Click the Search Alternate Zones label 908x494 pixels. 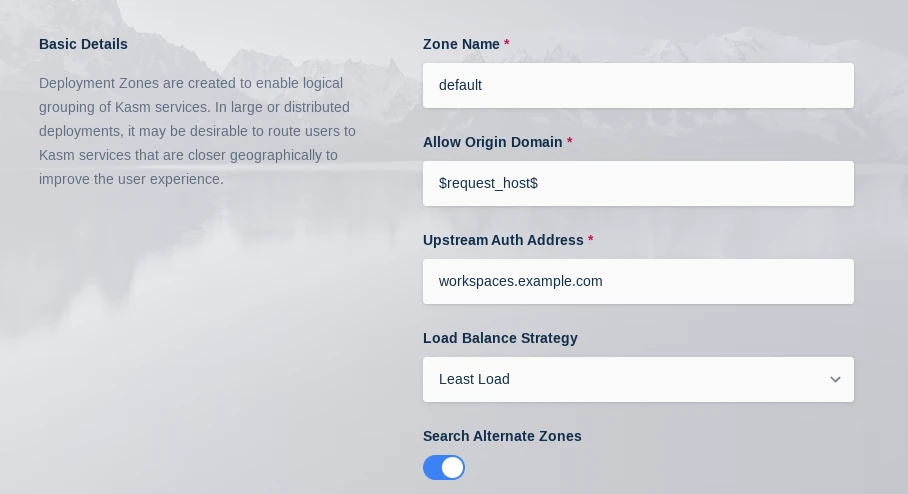coord(502,436)
